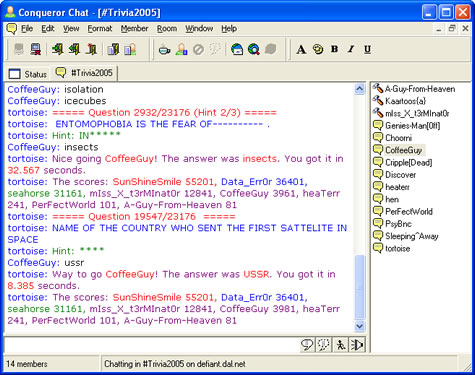Click in the message input field
475x375 pixels.
[x=152, y=345]
